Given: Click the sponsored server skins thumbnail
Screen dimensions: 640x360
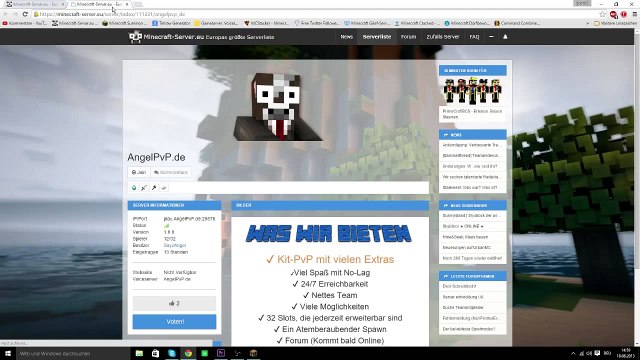Looking at the screenshot, I should click(x=473, y=91).
